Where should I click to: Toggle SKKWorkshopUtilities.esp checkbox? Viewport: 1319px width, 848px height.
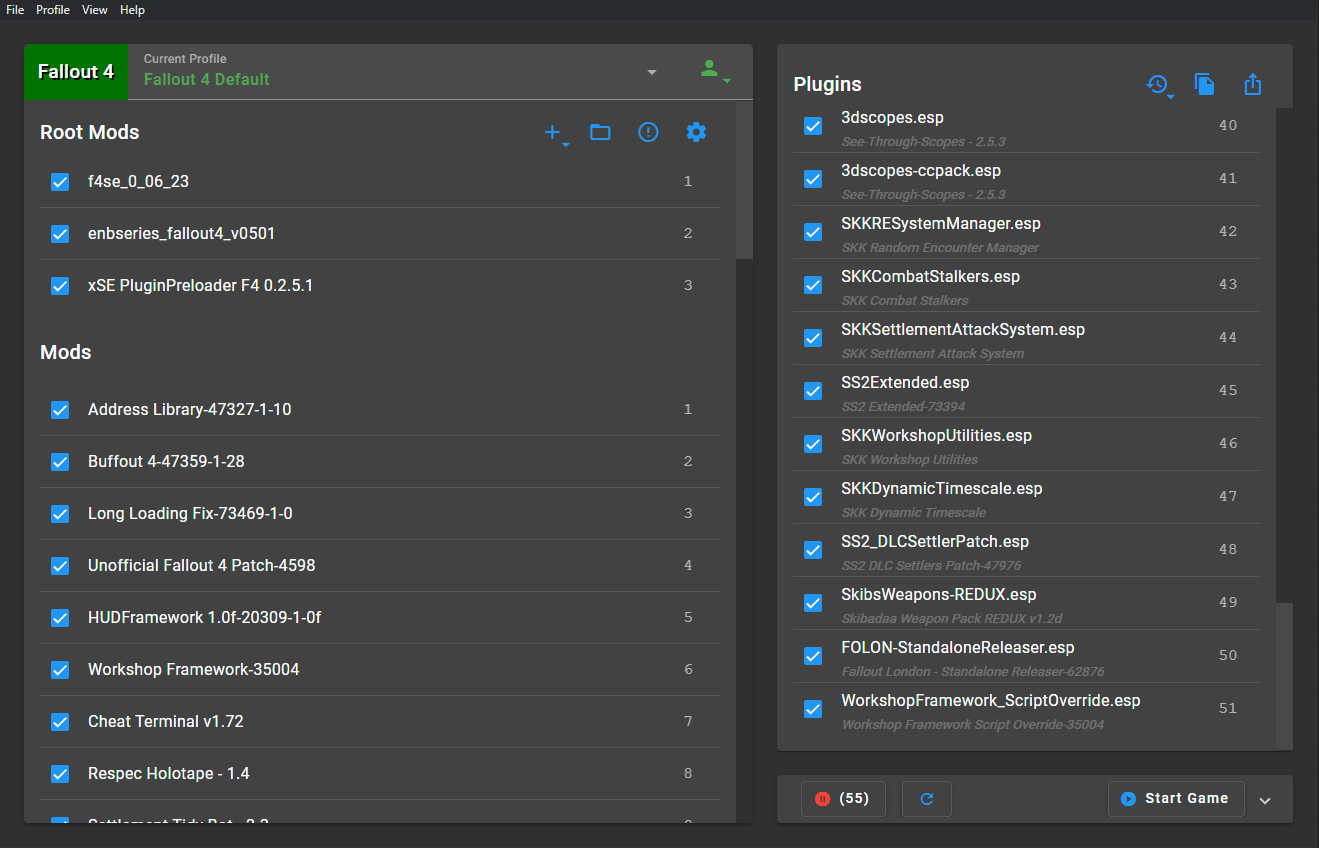[813, 444]
